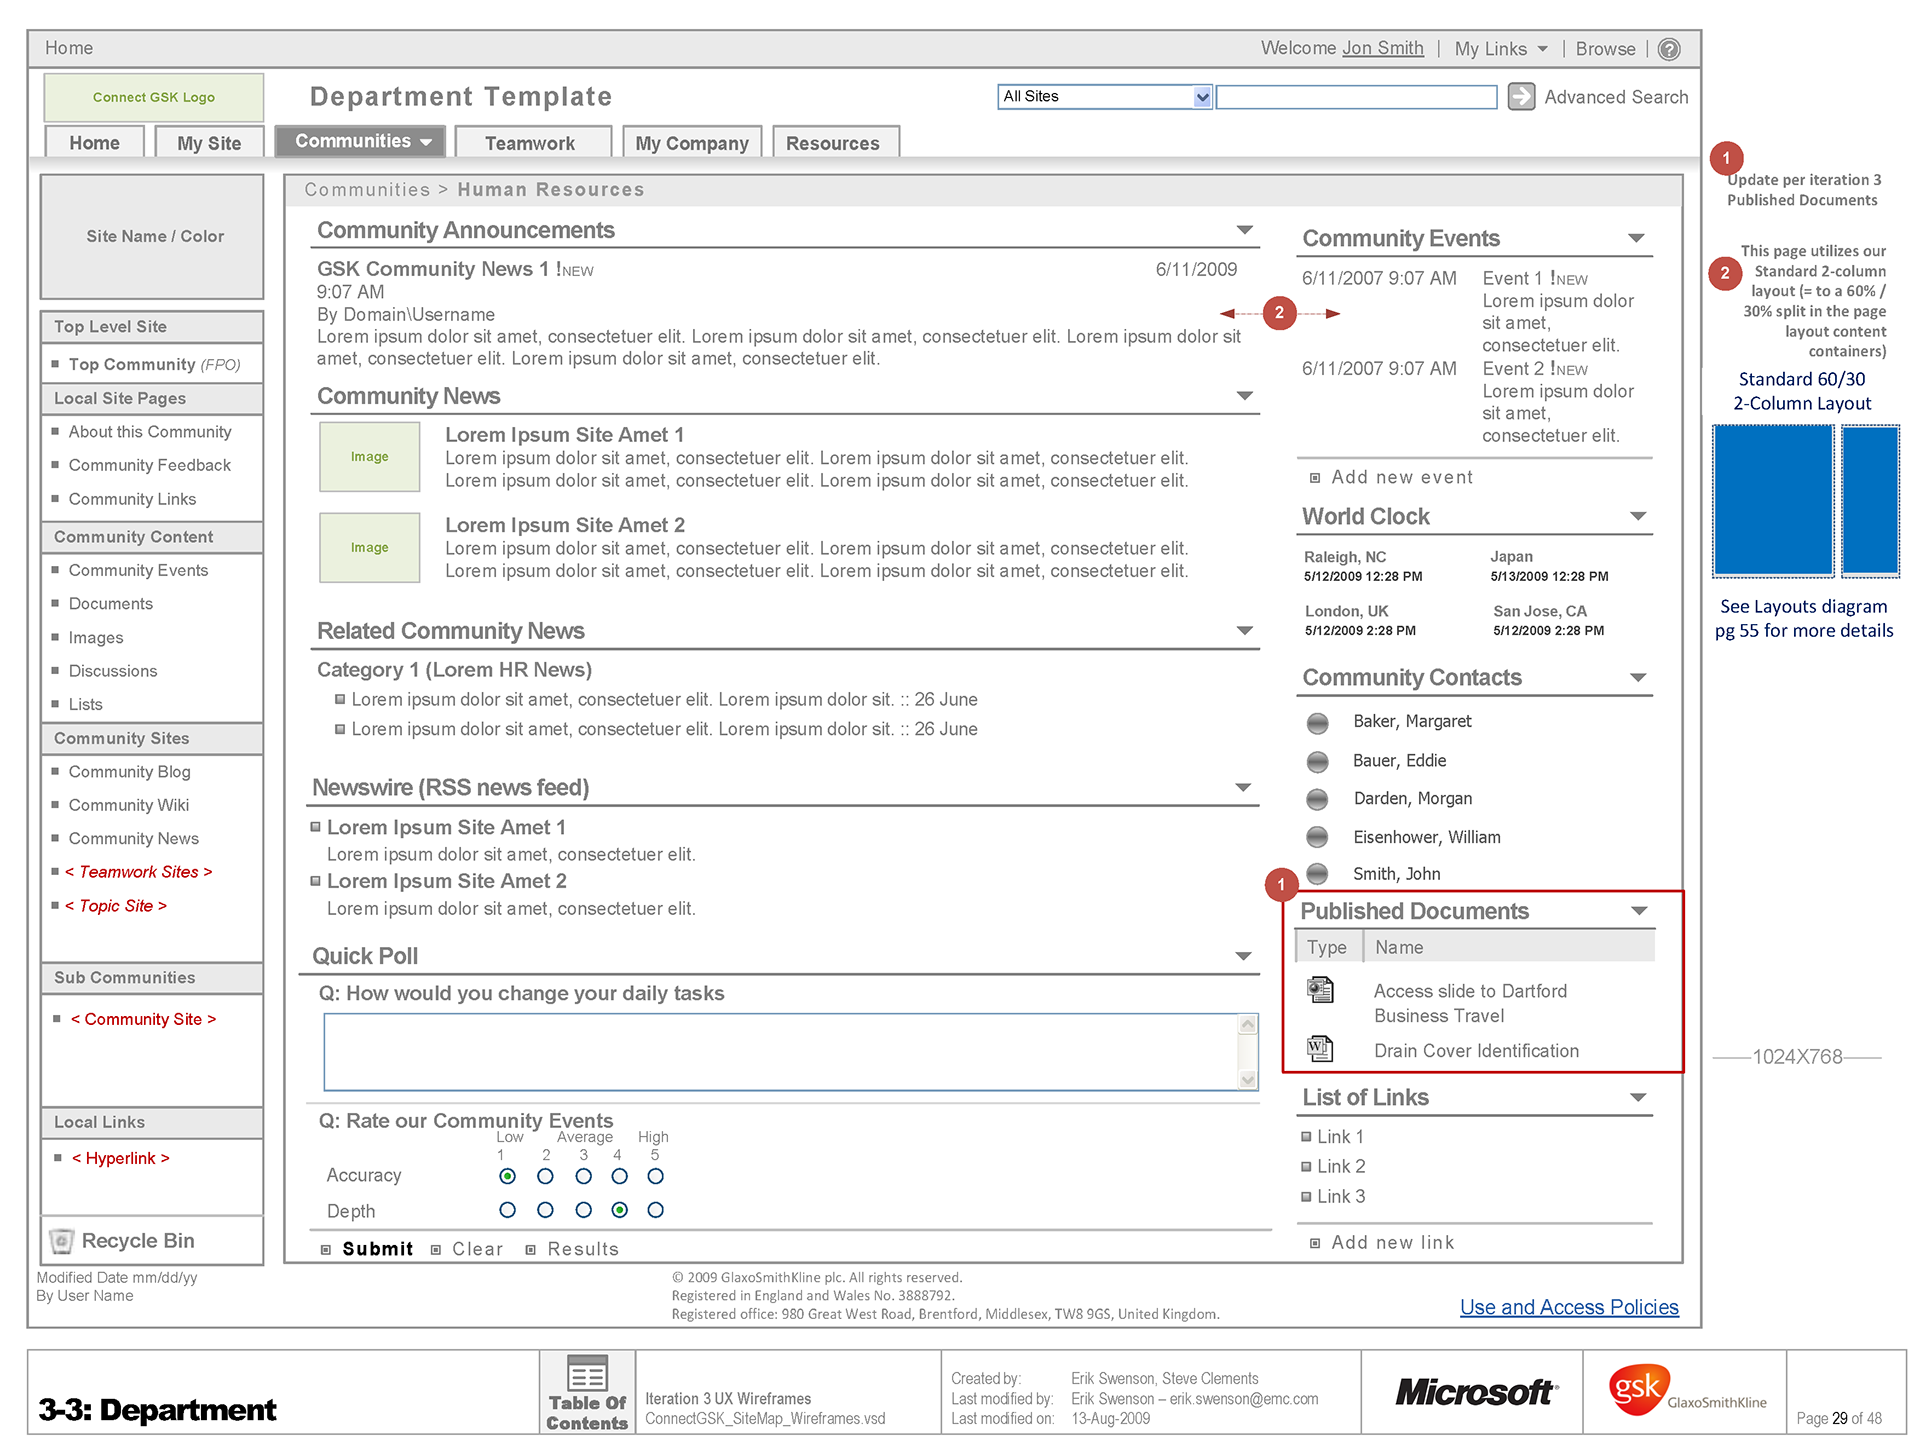This screenshot has width=1920, height=1447.
Task: Select Accuracy rating 5 radio button
Action: (656, 1176)
